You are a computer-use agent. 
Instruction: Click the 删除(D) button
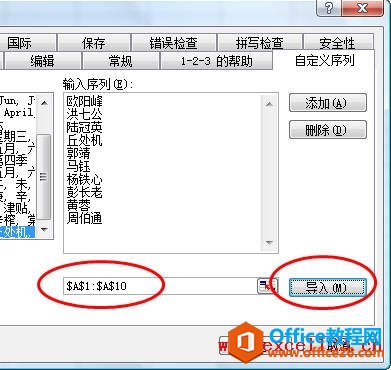tap(328, 130)
